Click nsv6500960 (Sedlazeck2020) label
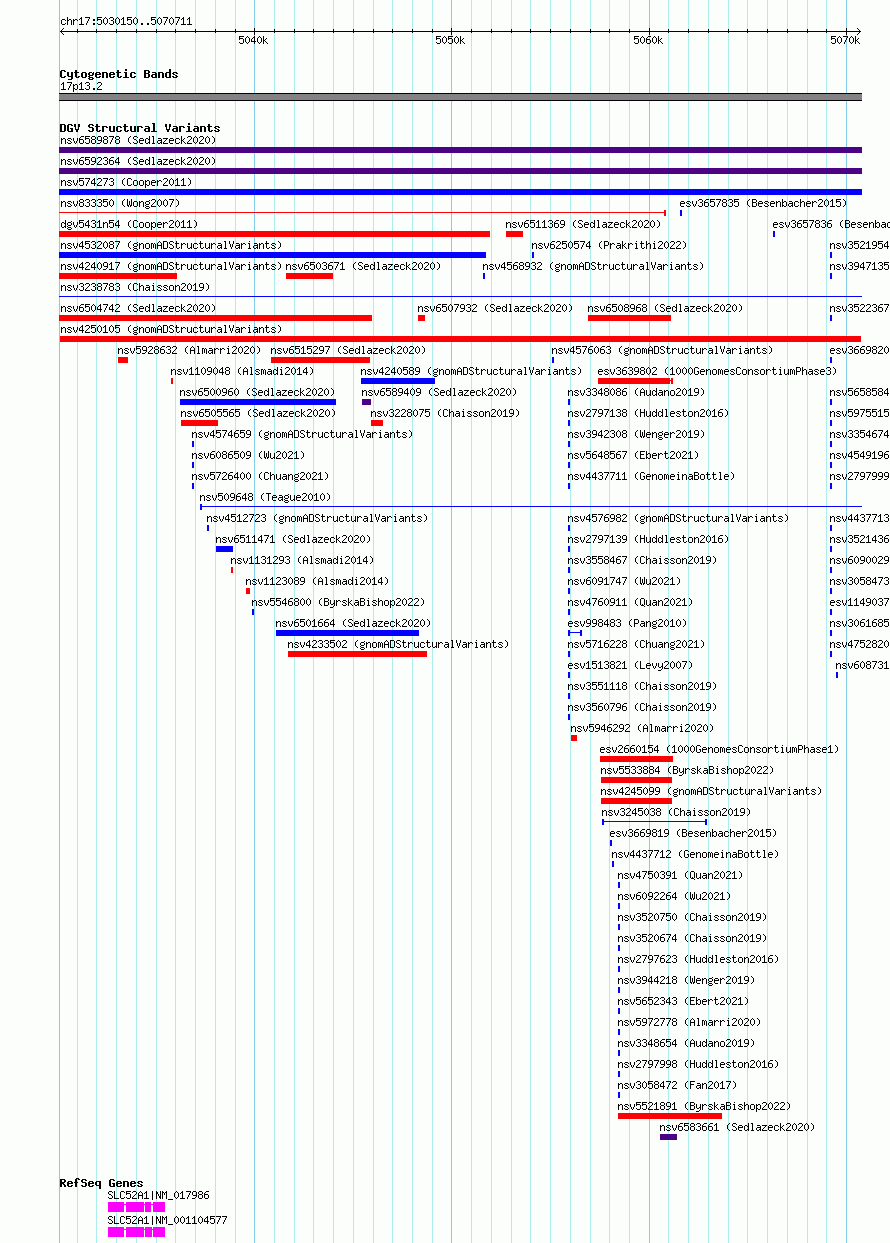This screenshot has width=890, height=1243. tap(258, 392)
